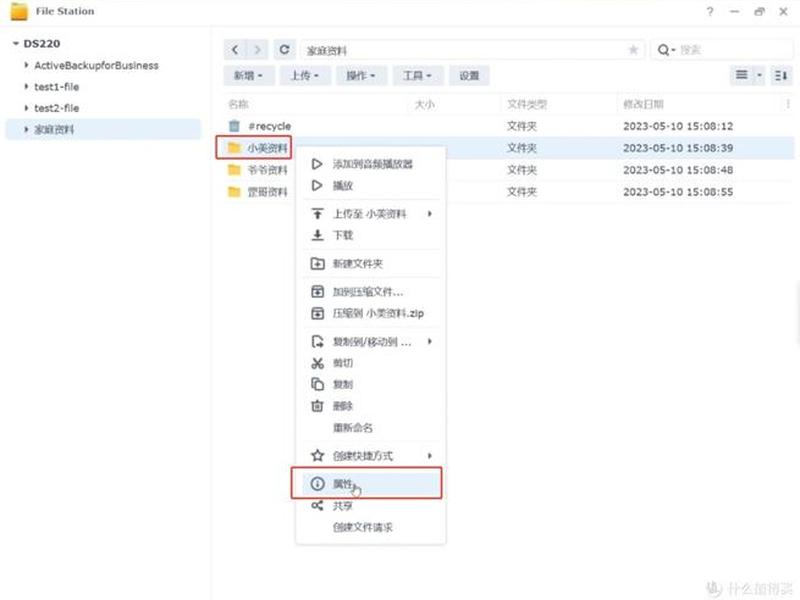This screenshot has height=600, width=800.
Task: Open the view mode dropdown arrow
Action: 759,76
